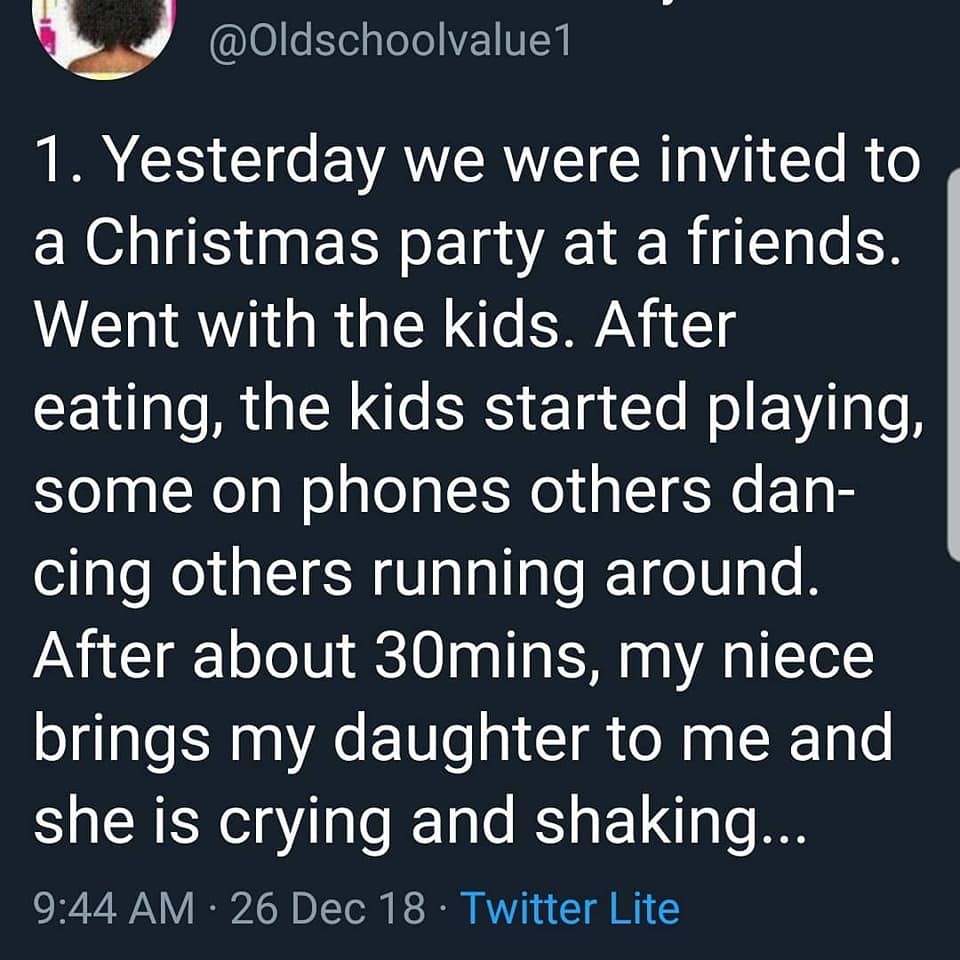Click the 26 Dec 18 date
Viewport: 960px width, 960px height.
pyautogui.click(x=328, y=908)
